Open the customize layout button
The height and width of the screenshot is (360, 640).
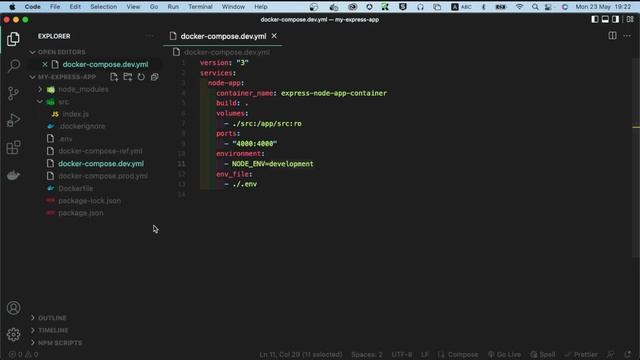[630, 19]
